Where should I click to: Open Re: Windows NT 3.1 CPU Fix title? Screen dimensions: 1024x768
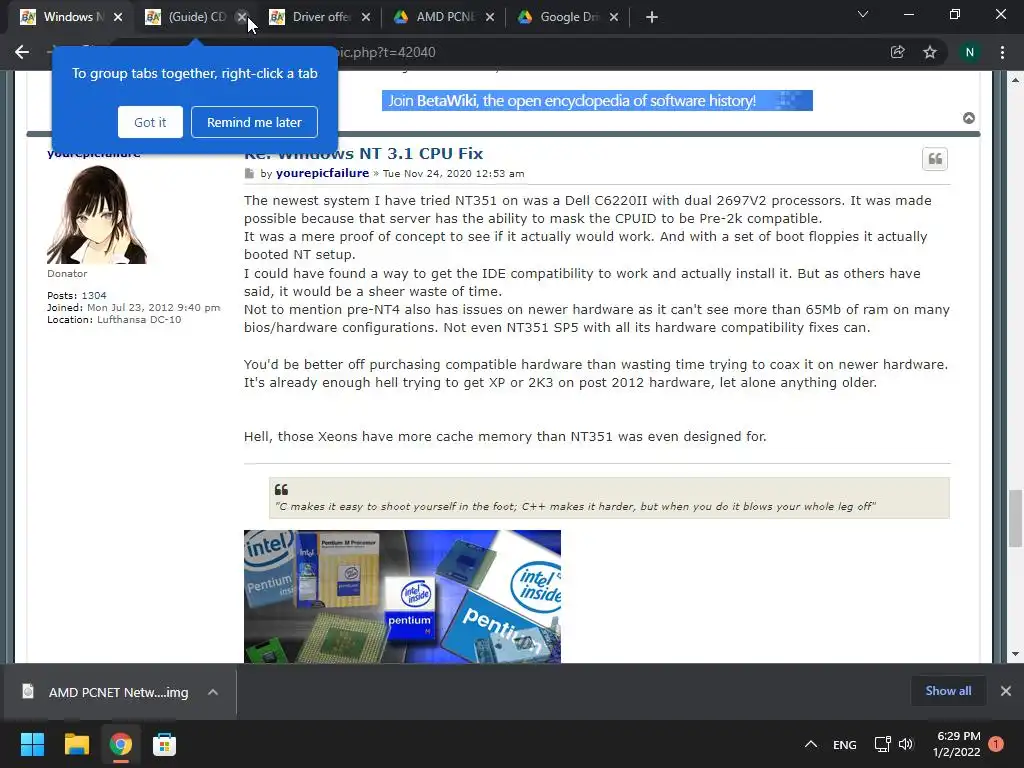tap(363, 153)
